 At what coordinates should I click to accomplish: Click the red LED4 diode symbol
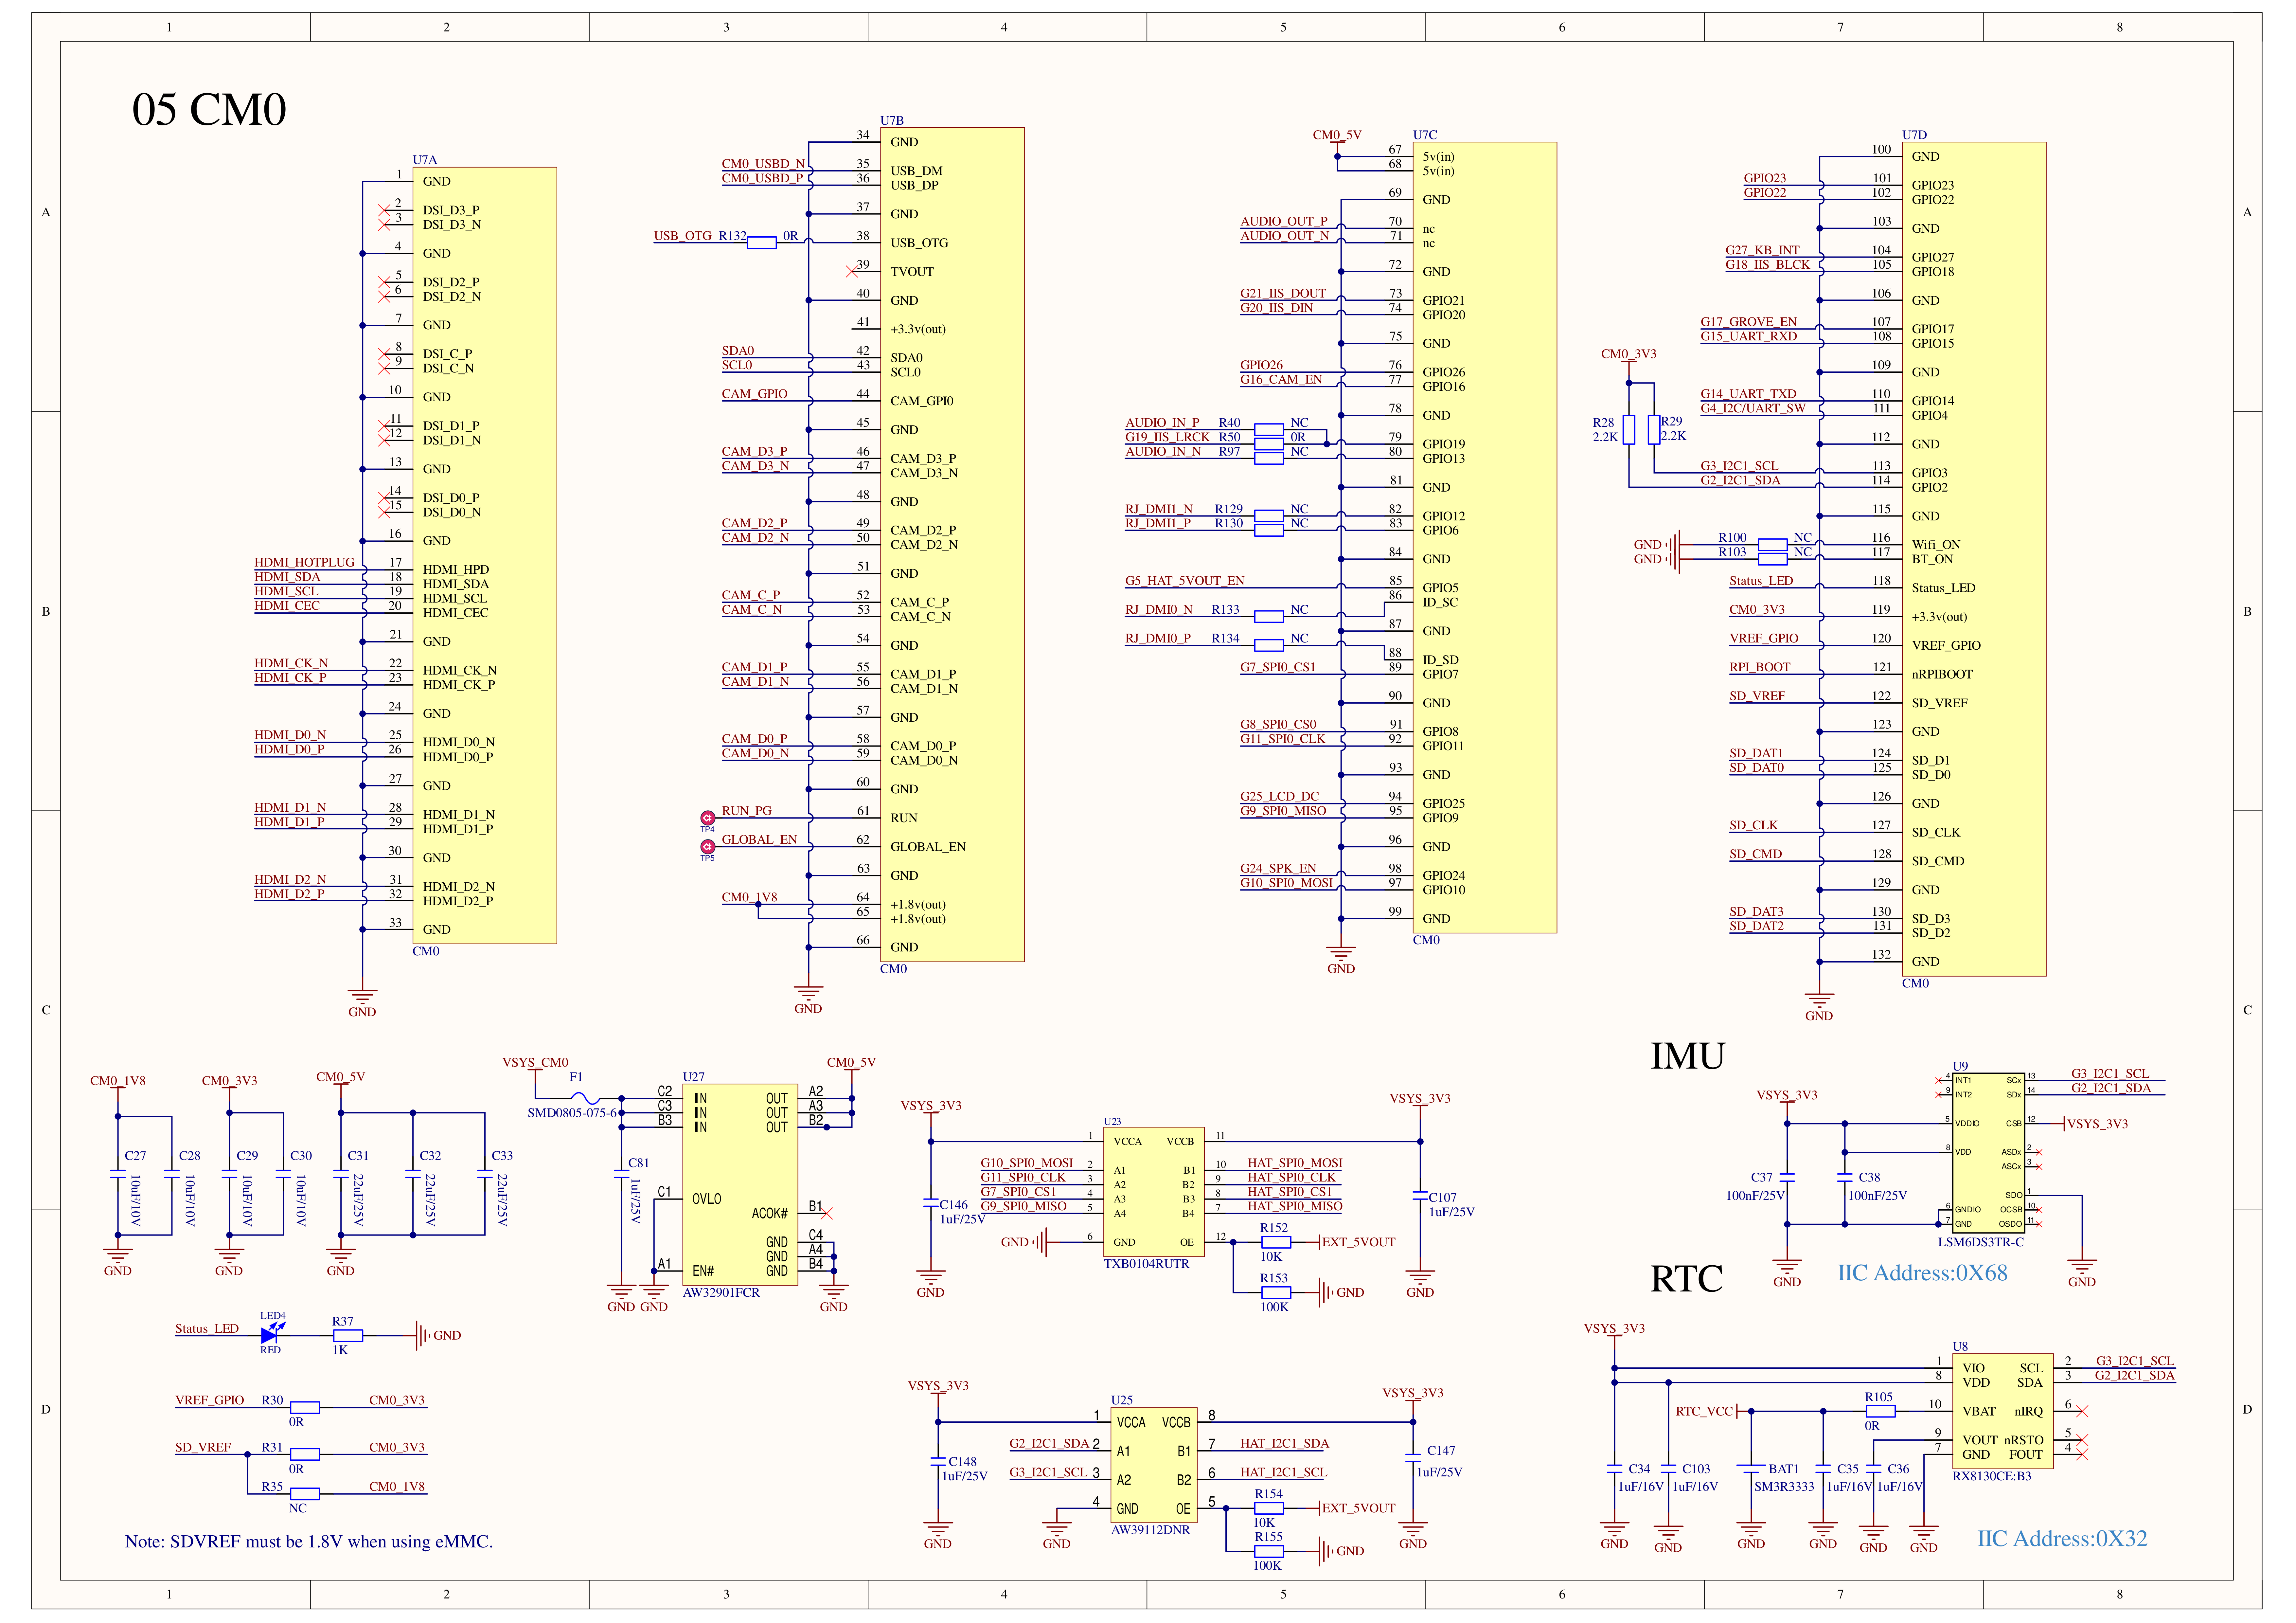pos(270,1334)
